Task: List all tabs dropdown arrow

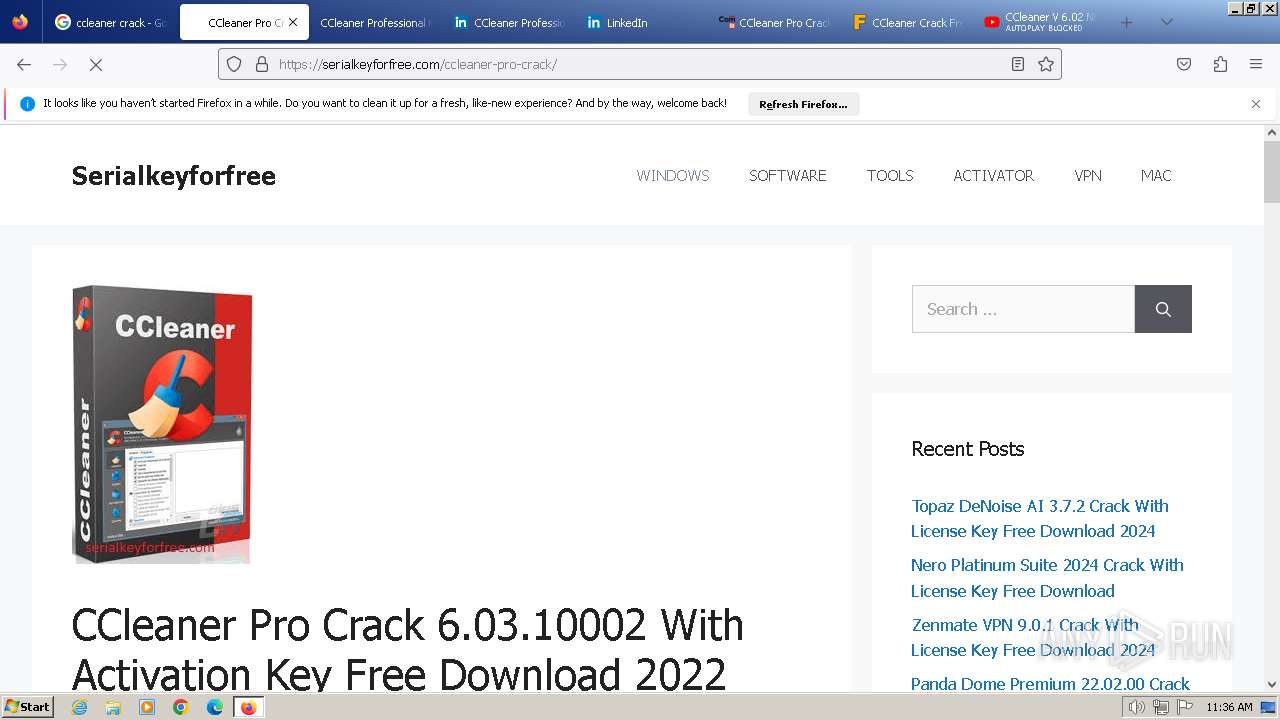Action: tap(1166, 22)
